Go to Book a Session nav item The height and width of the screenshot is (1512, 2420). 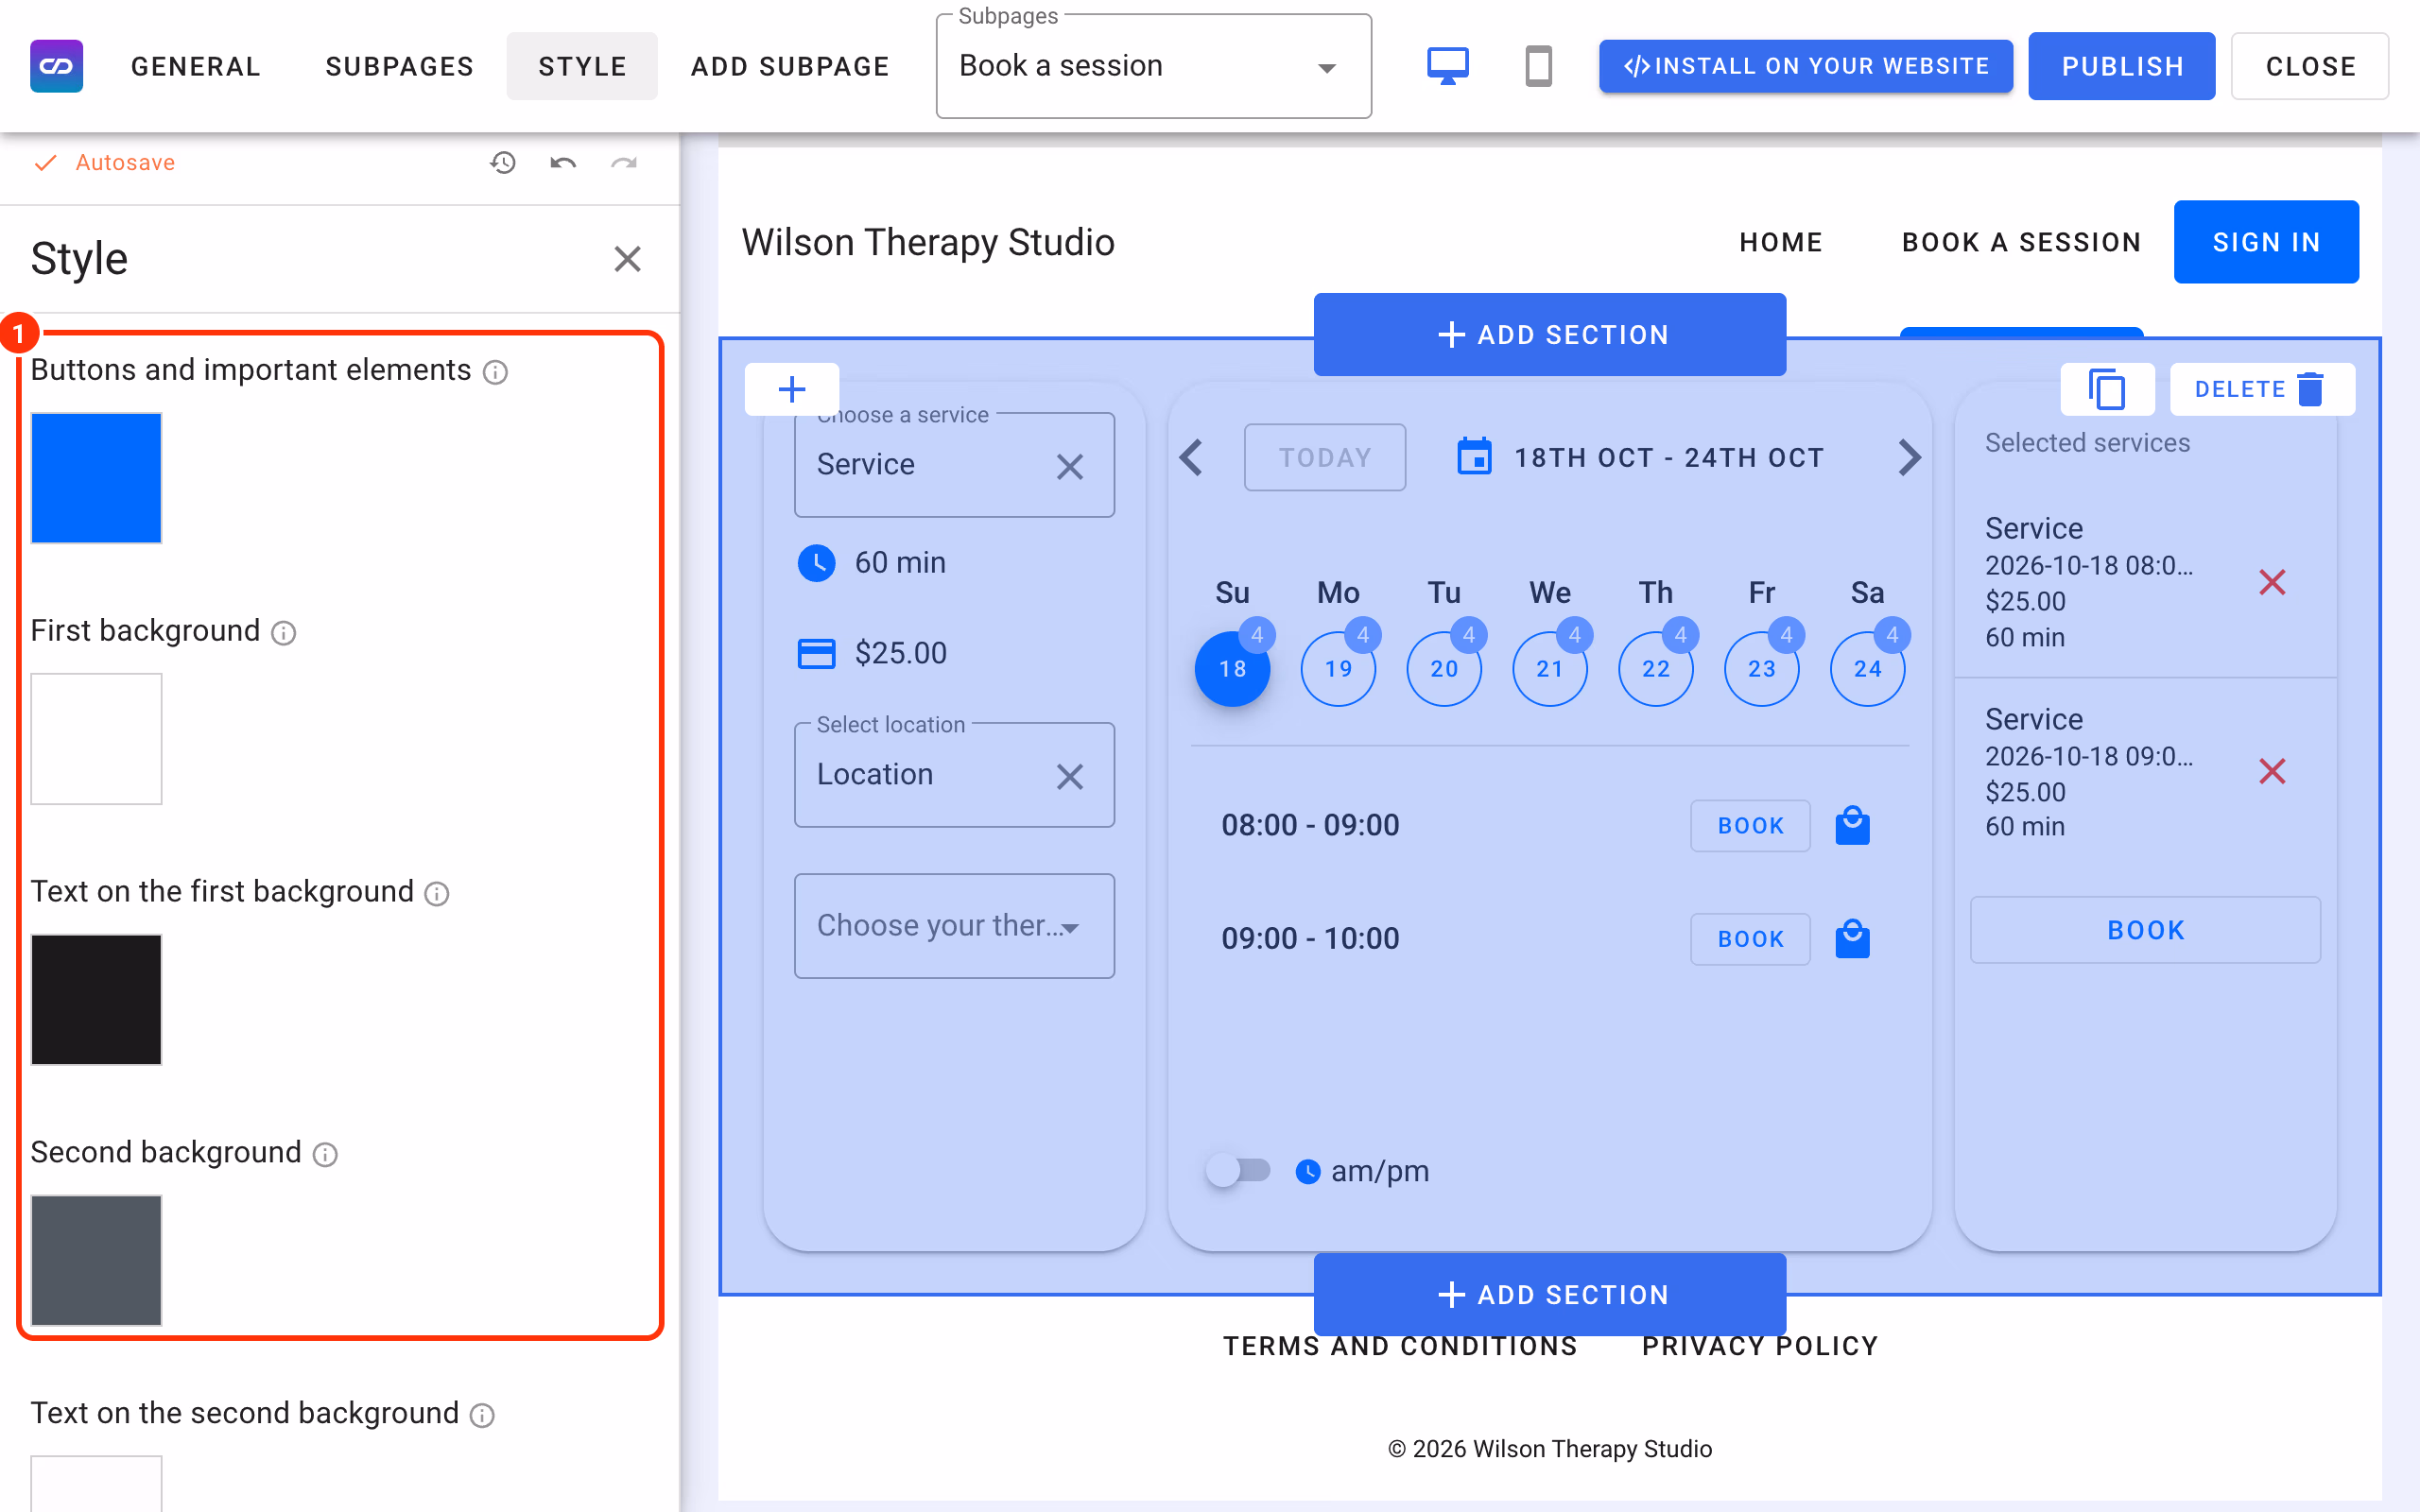(2021, 242)
